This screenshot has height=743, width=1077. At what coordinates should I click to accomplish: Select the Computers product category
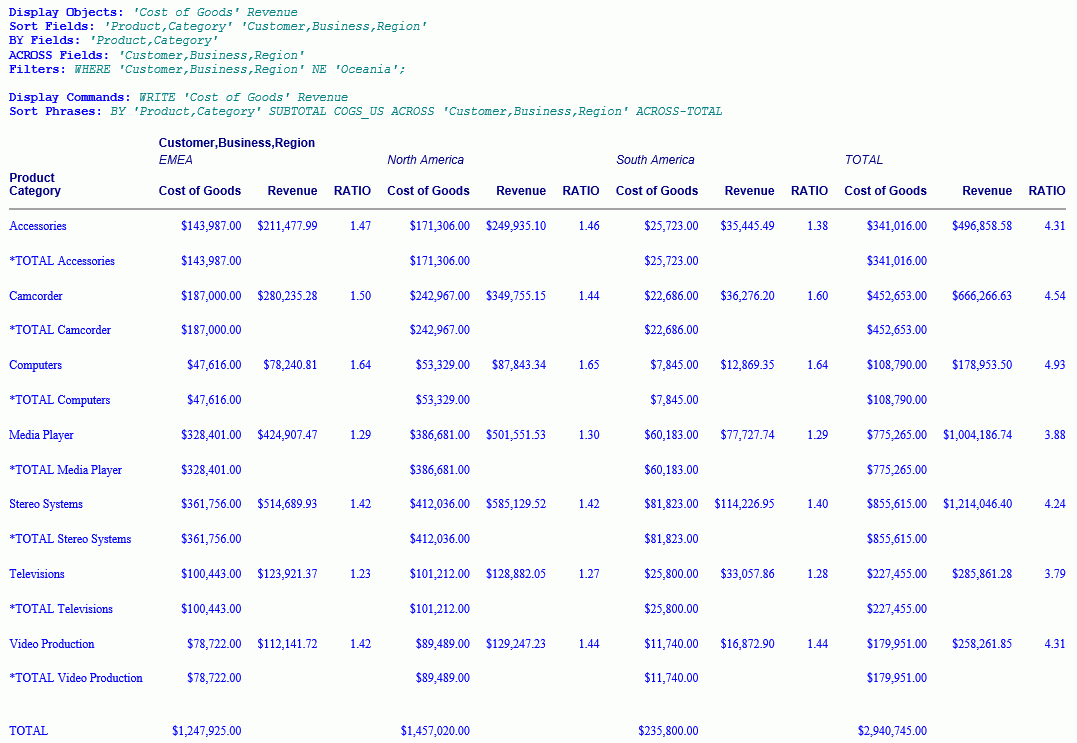[x=36, y=365]
